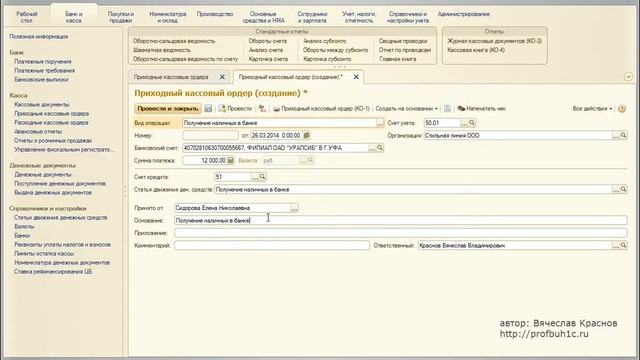
Task: Click the Провести и закрыть button
Action: pos(168,109)
